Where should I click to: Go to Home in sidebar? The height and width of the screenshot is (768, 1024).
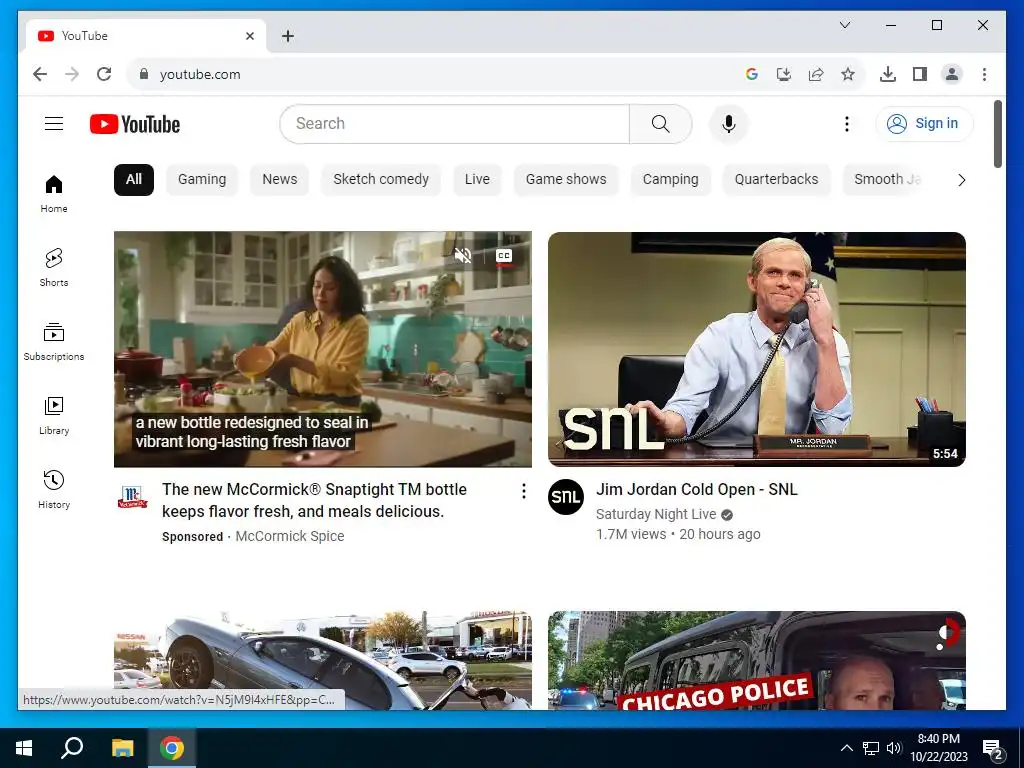(x=54, y=194)
